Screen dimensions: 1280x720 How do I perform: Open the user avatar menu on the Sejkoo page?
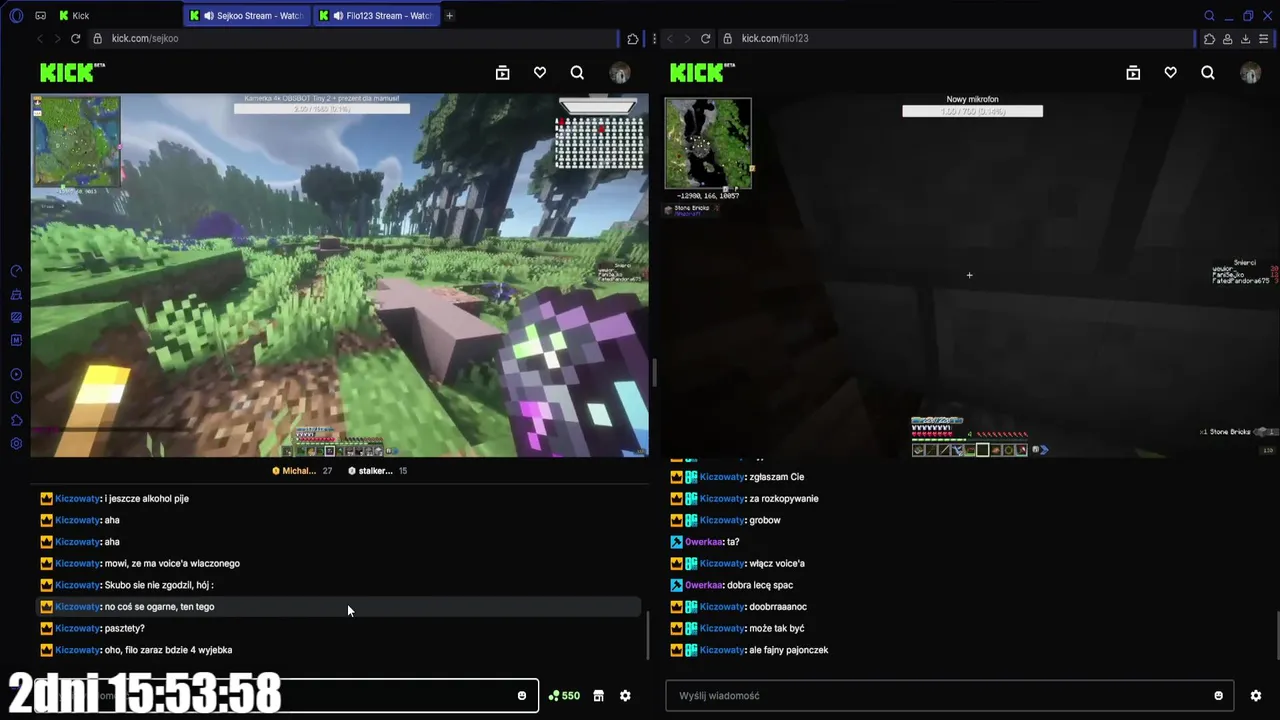620,72
